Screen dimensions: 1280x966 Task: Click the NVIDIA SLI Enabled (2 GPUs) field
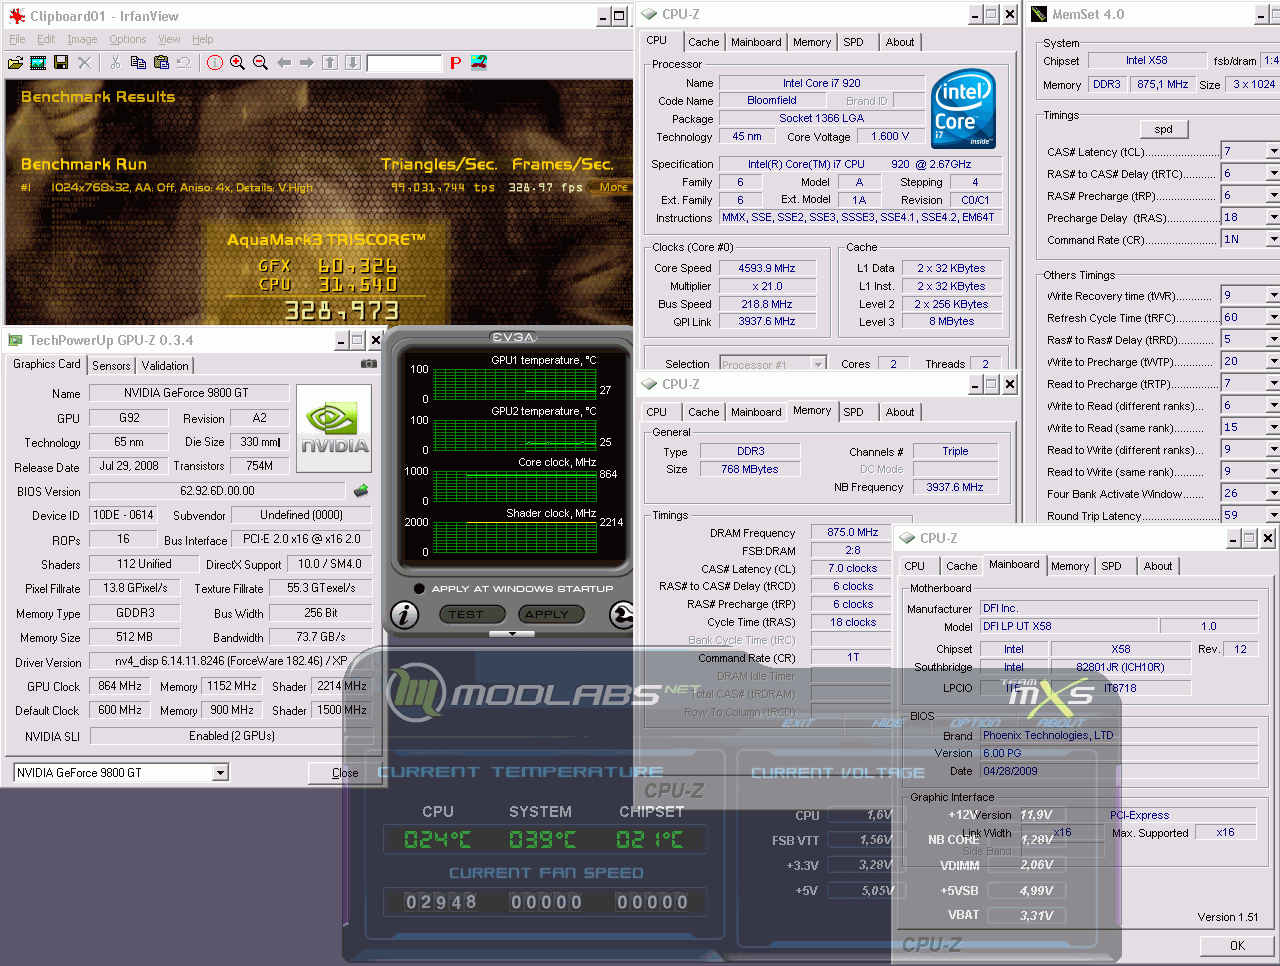(231, 736)
